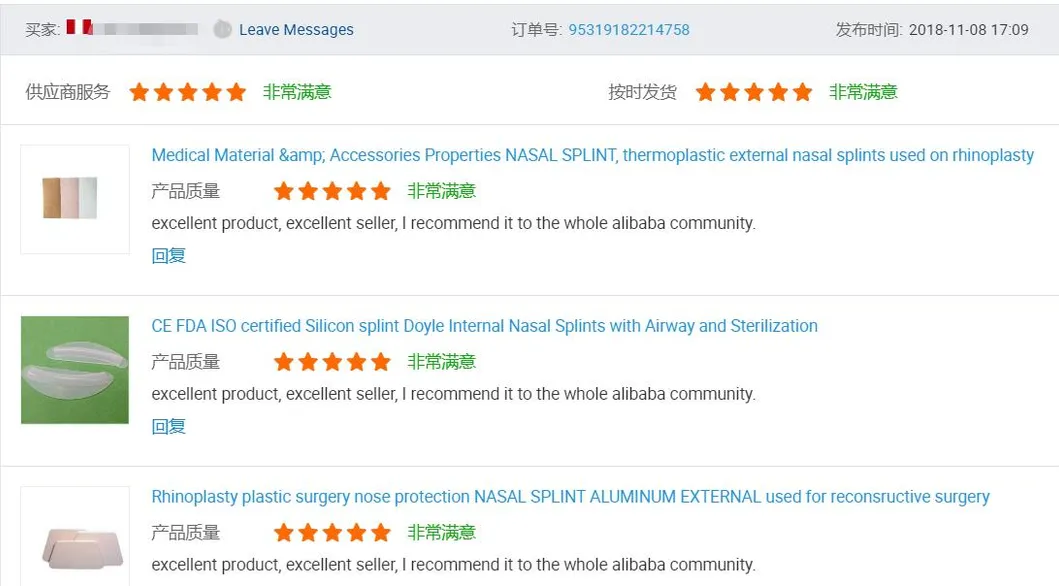Open the Leave Messages link
1059x586 pixels.
(x=296, y=30)
